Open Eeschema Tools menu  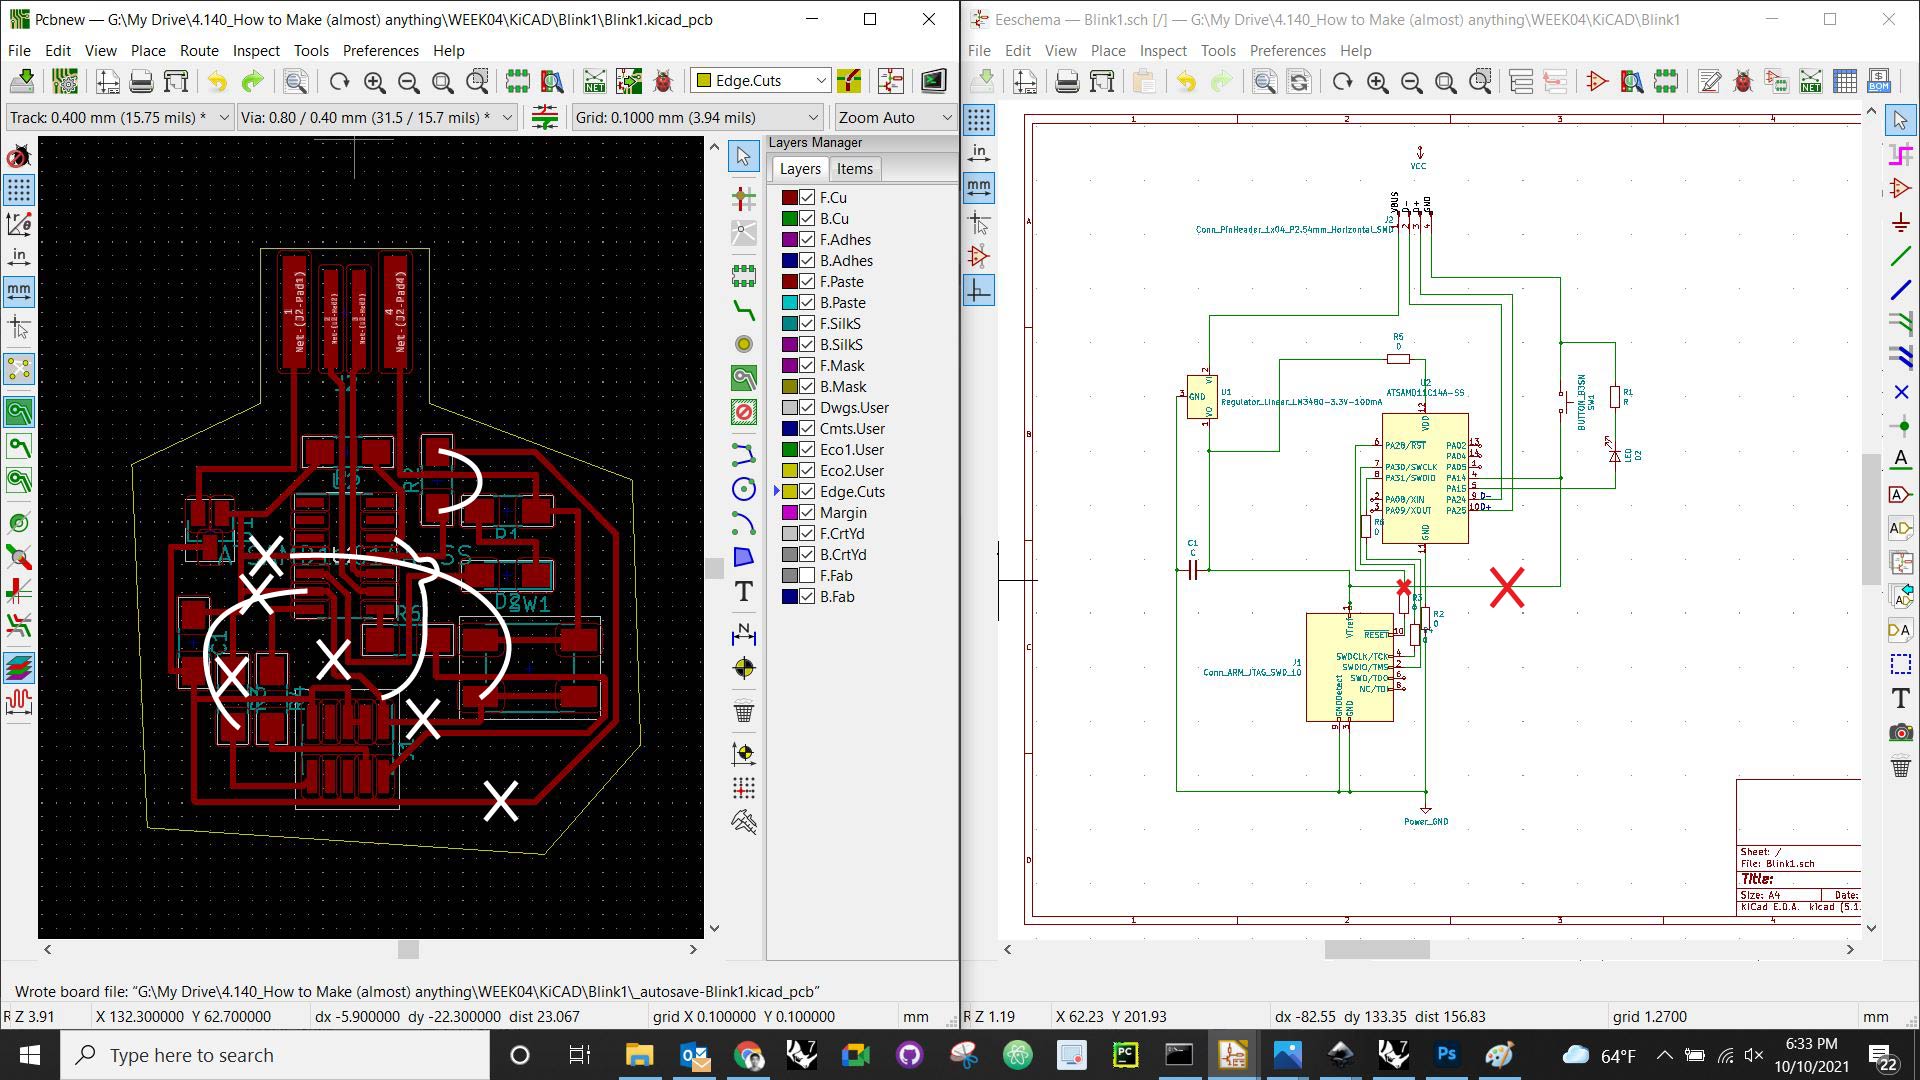pos(1218,50)
